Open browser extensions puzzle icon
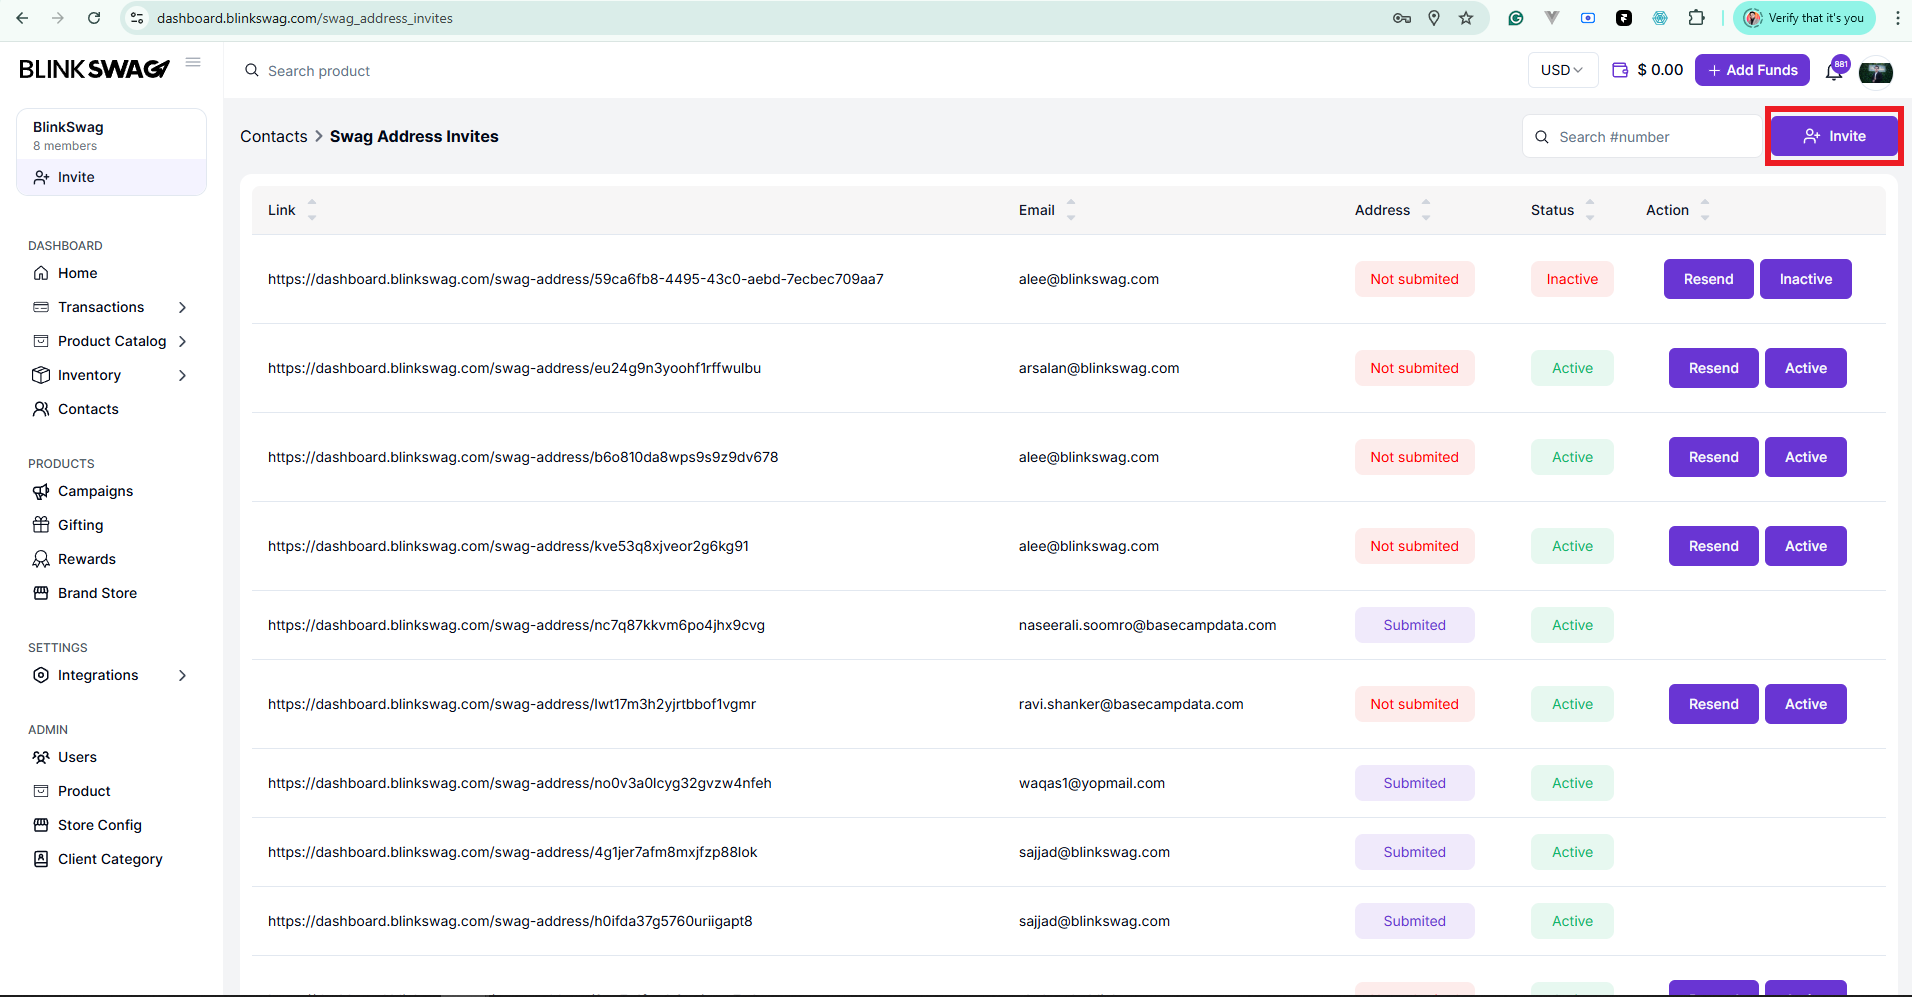Image resolution: width=1912 pixels, height=997 pixels. (1697, 18)
